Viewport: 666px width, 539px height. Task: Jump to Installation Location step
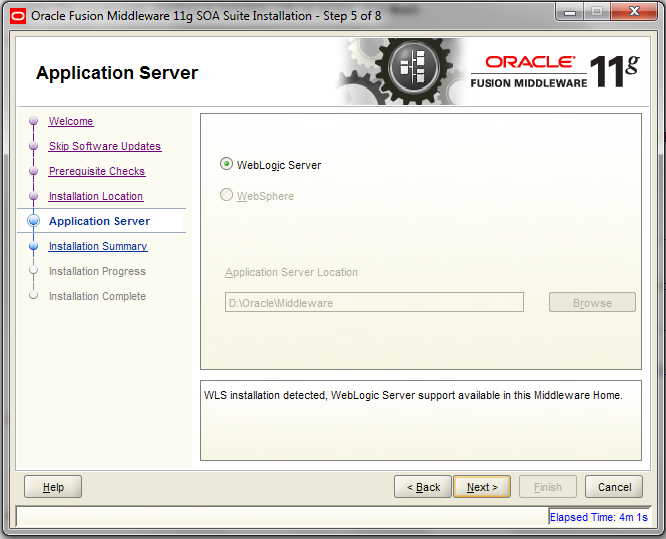tap(96, 196)
